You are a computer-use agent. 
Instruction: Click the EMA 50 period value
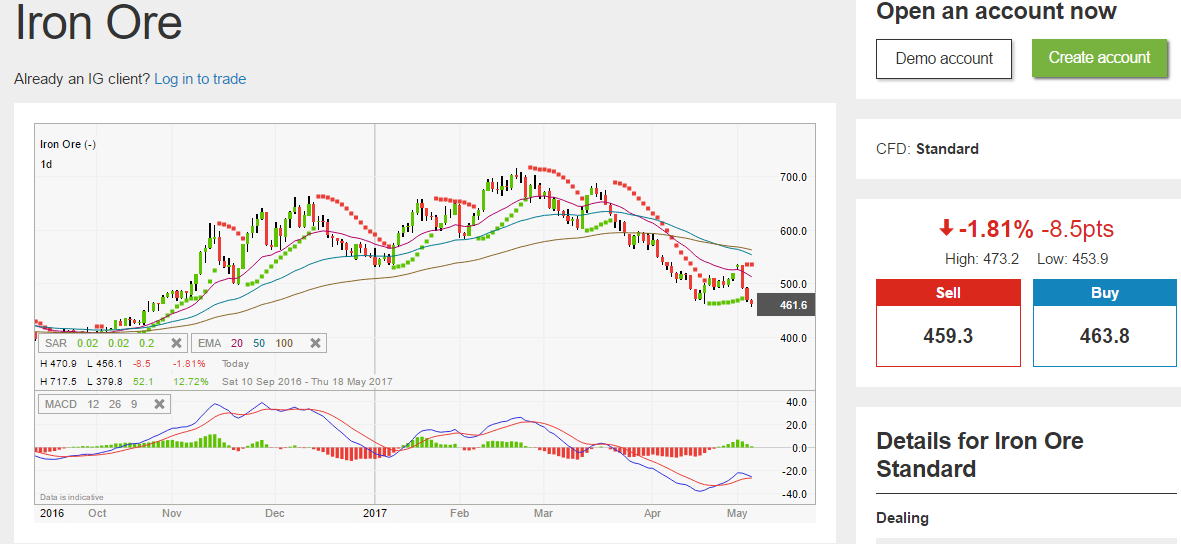click(x=258, y=344)
